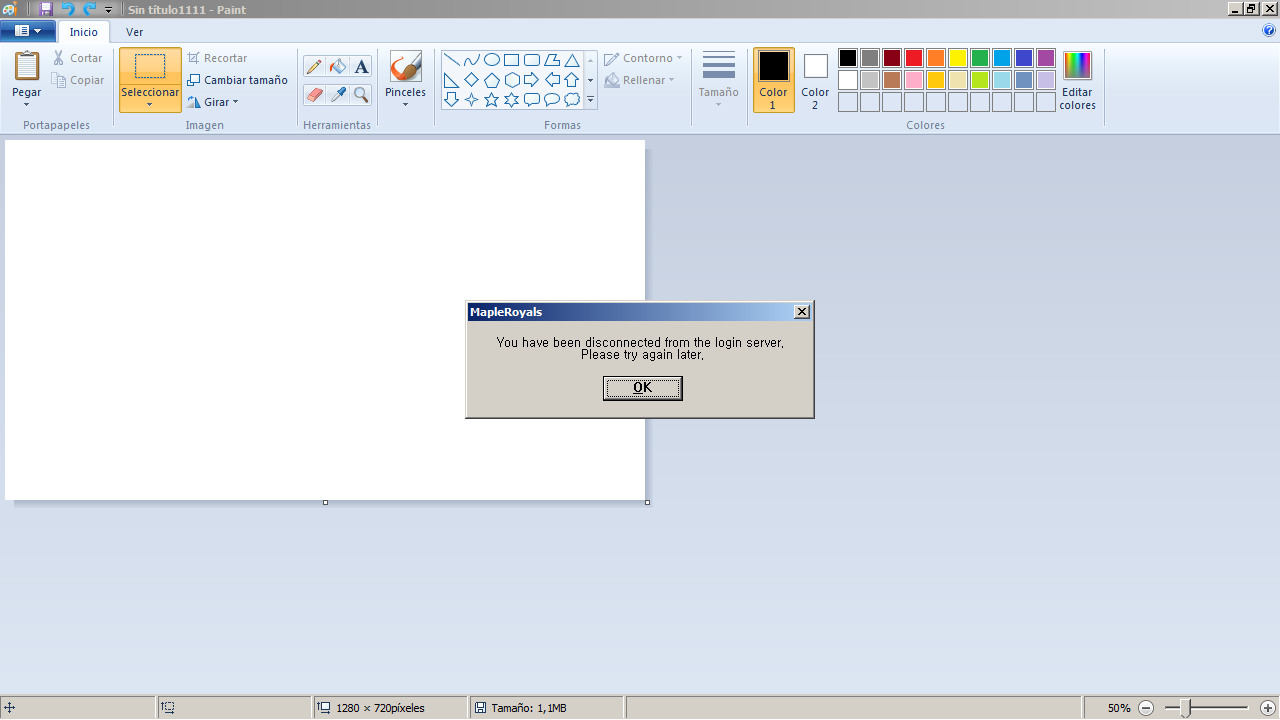This screenshot has width=1280, height=720.
Task: Pick the red color swatch
Action: coord(914,58)
